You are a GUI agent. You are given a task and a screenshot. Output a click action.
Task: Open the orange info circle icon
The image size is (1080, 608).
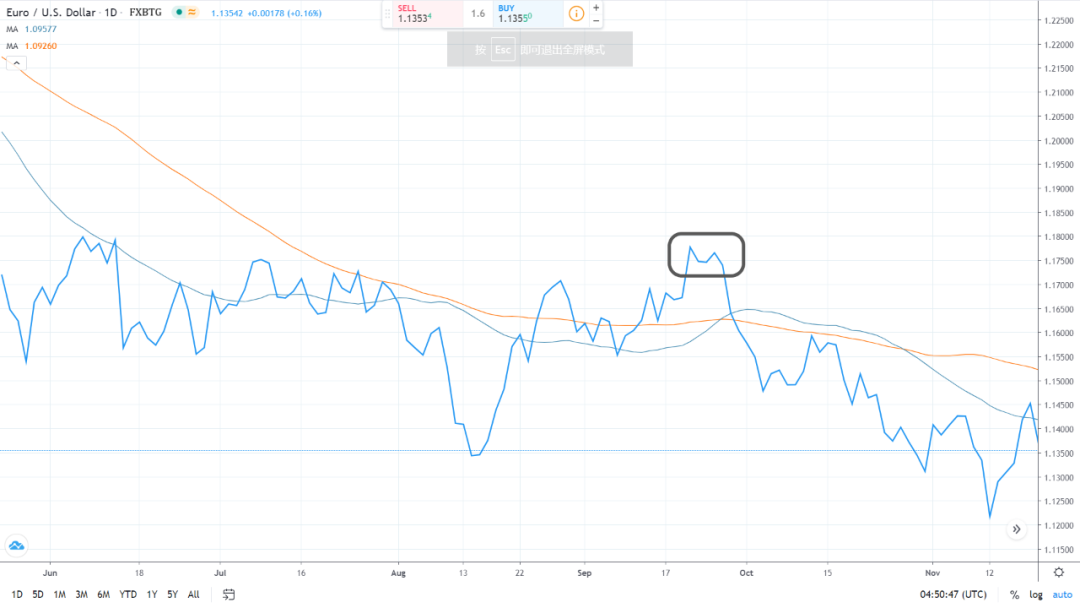coord(577,14)
